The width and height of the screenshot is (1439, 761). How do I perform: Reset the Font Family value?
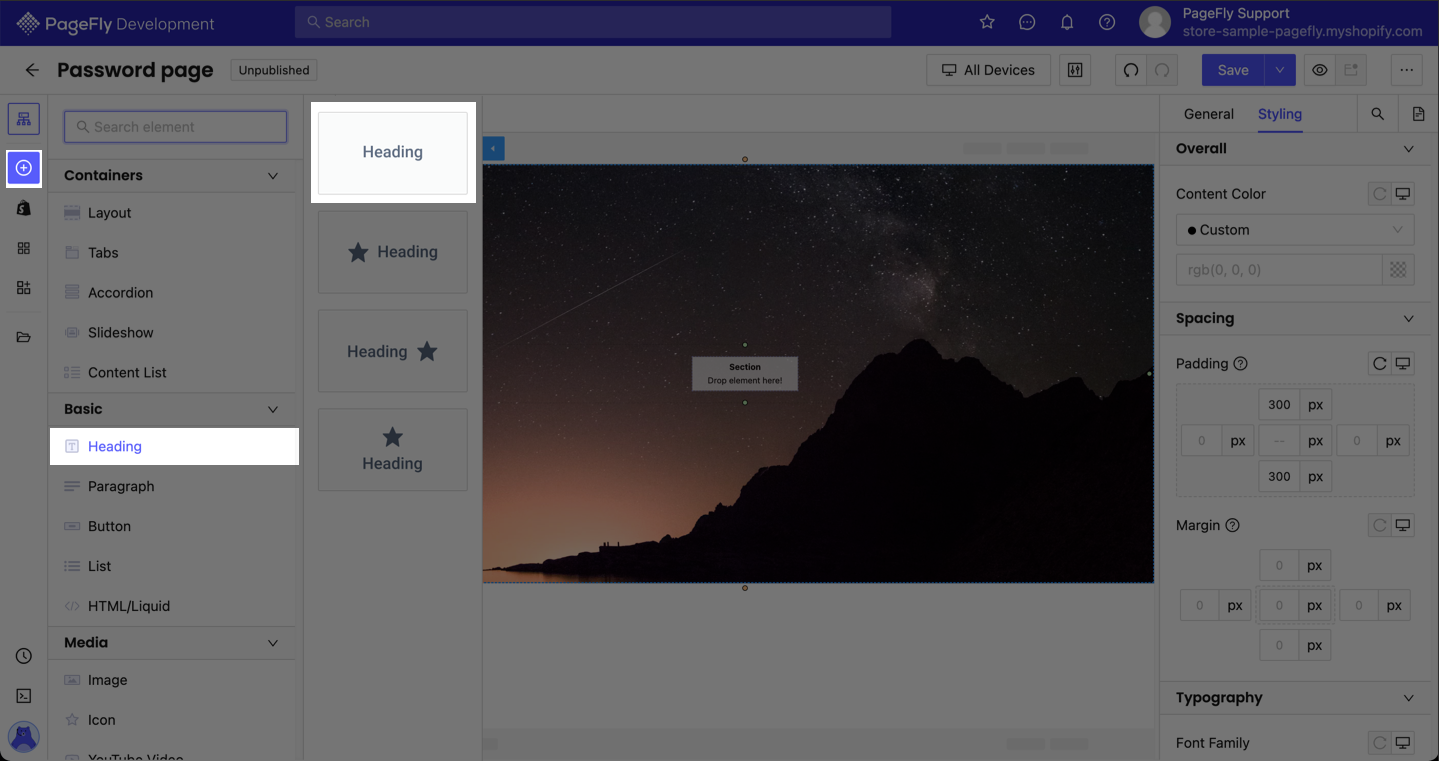click(x=1380, y=743)
